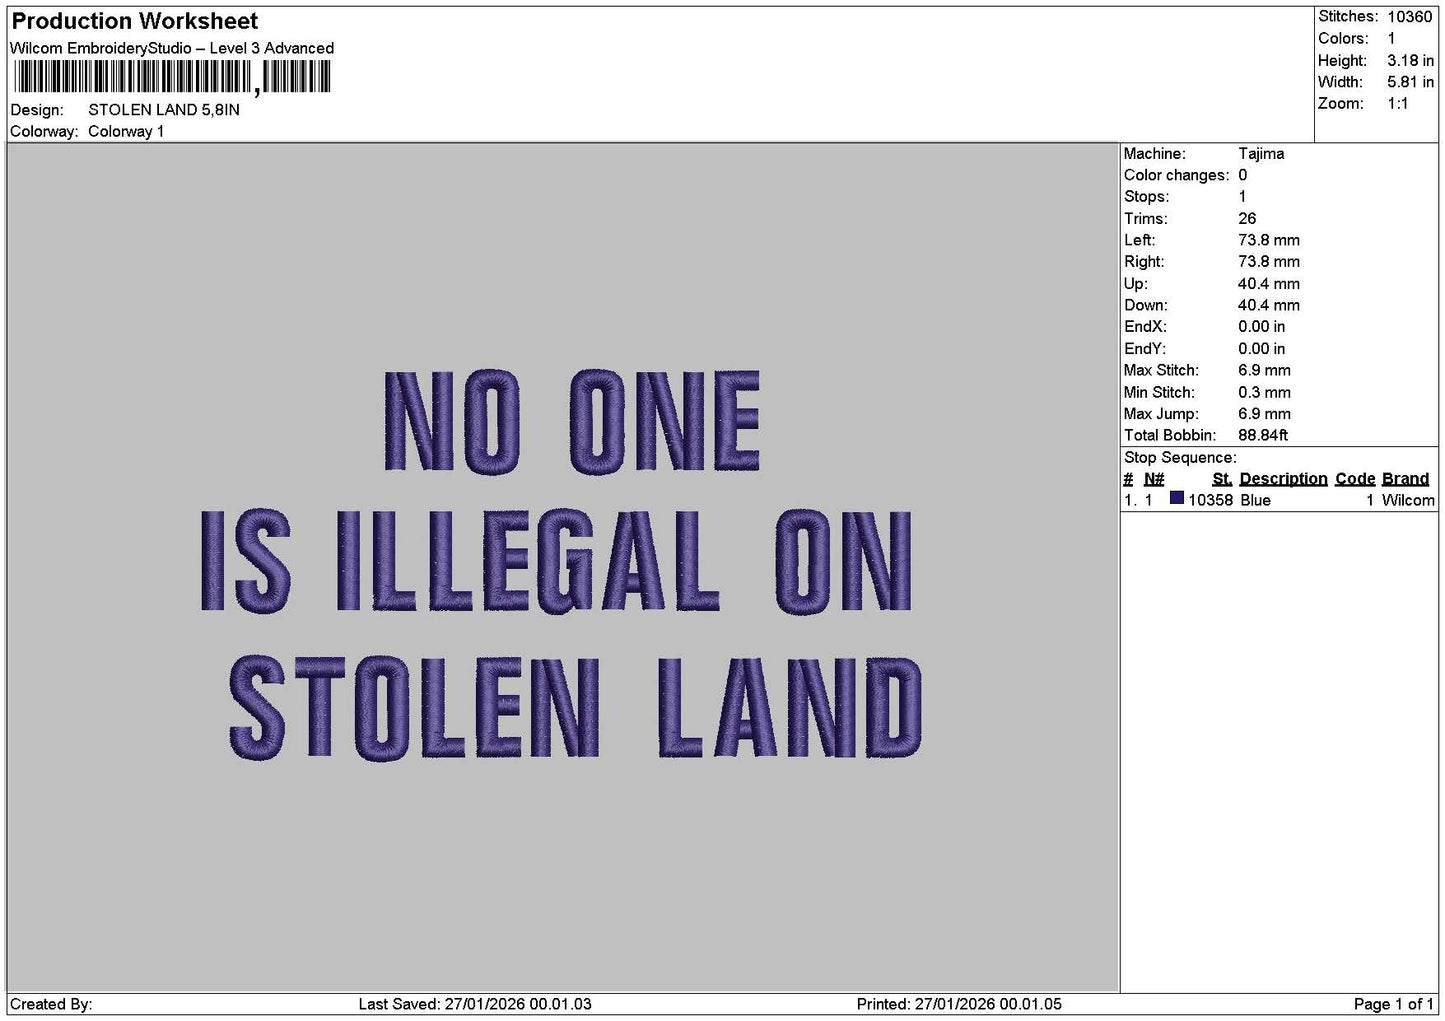Click the Width value 5.81 in
The image size is (1445, 1021).
(1410, 82)
